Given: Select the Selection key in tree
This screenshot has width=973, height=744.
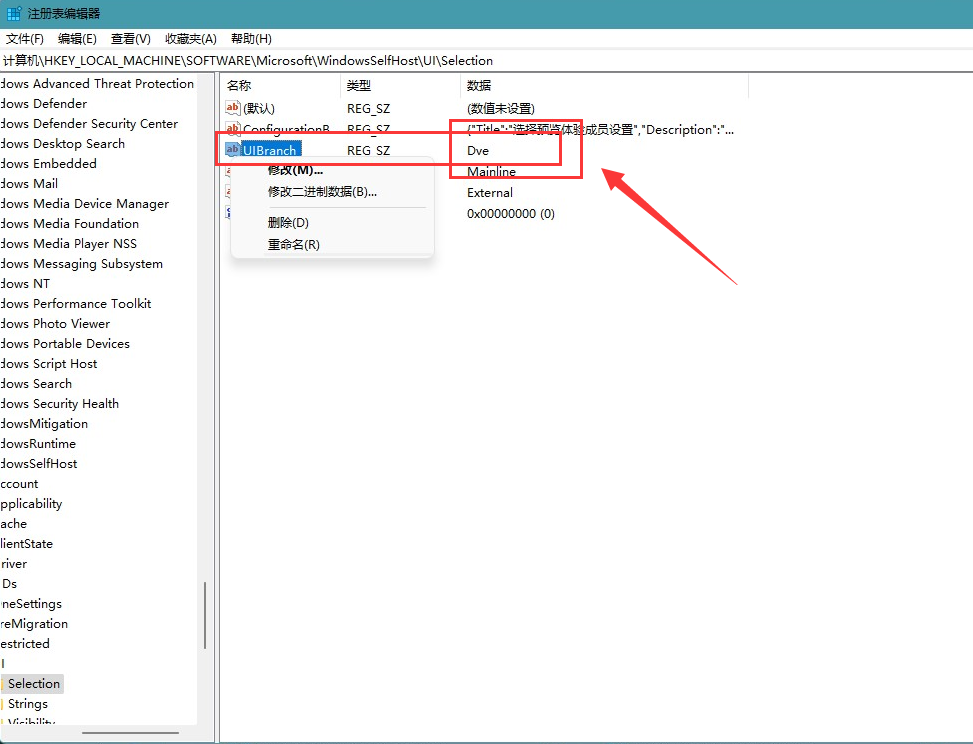Looking at the screenshot, I should pyautogui.click(x=34, y=684).
